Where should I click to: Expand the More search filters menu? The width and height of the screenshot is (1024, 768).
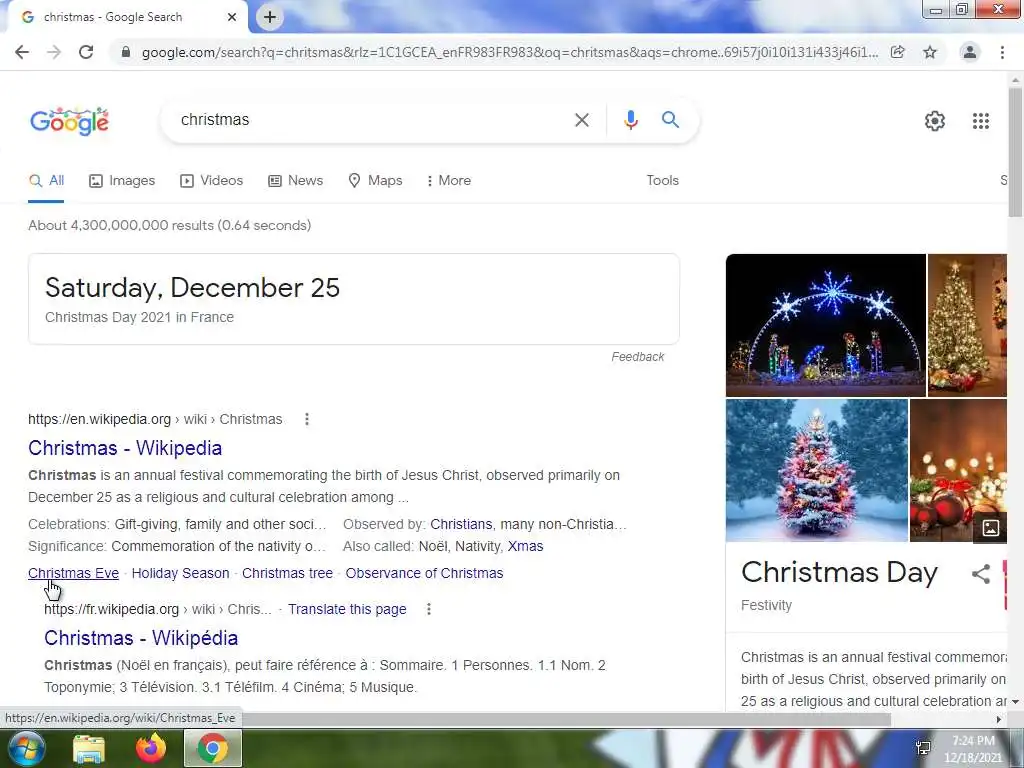pos(448,180)
